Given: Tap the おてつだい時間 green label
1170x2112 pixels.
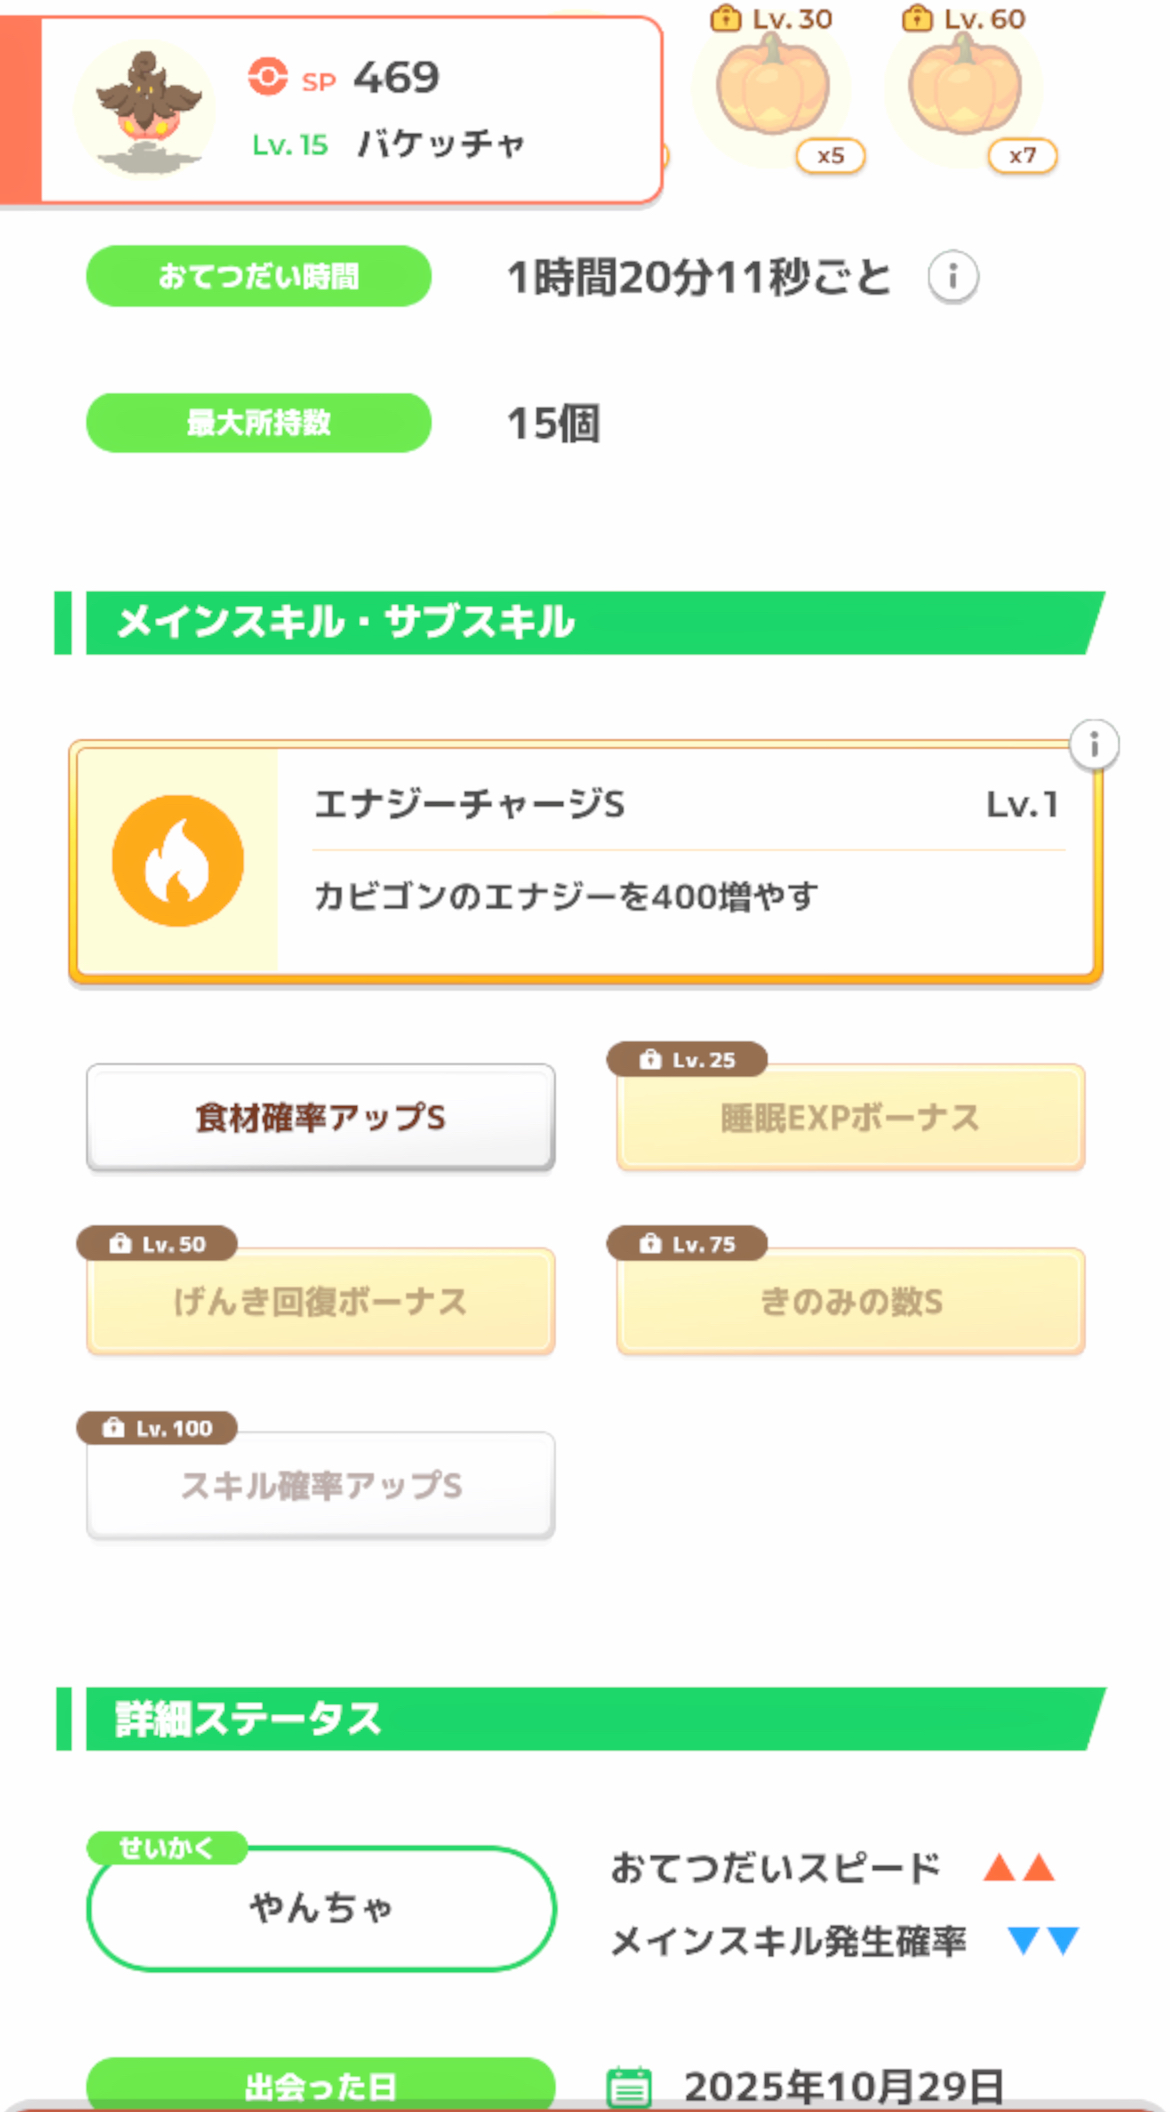Looking at the screenshot, I should tap(258, 276).
